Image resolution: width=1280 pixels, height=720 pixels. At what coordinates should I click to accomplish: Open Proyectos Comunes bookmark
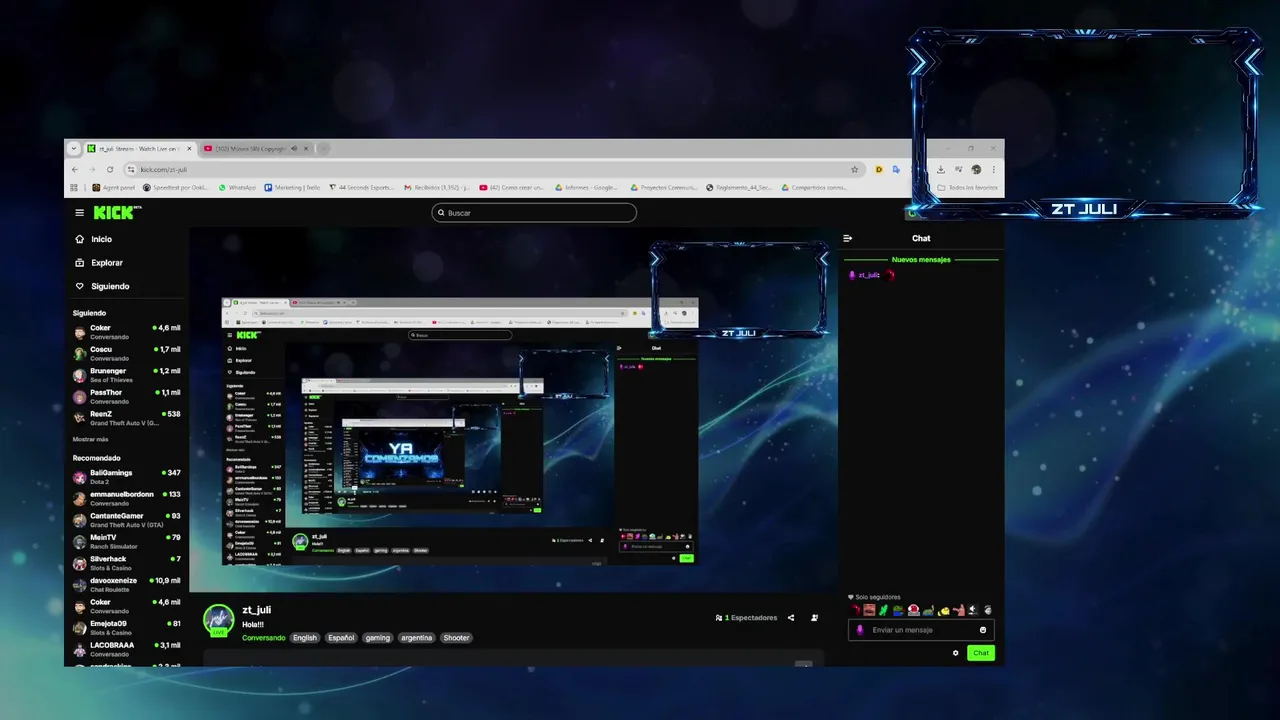click(x=664, y=187)
